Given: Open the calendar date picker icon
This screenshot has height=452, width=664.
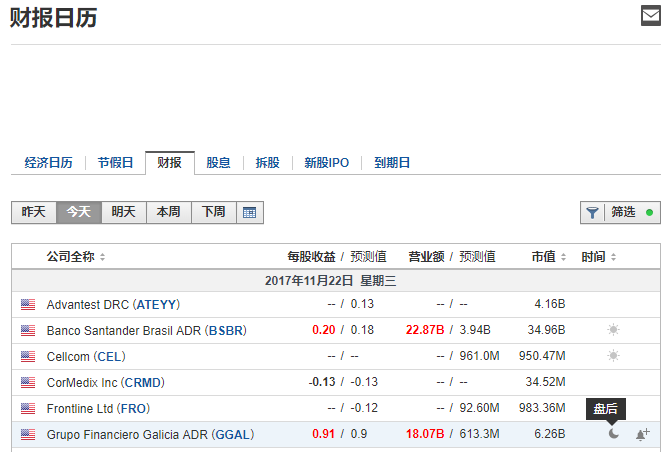Looking at the screenshot, I should pyautogui.click(x=249, y=212).
